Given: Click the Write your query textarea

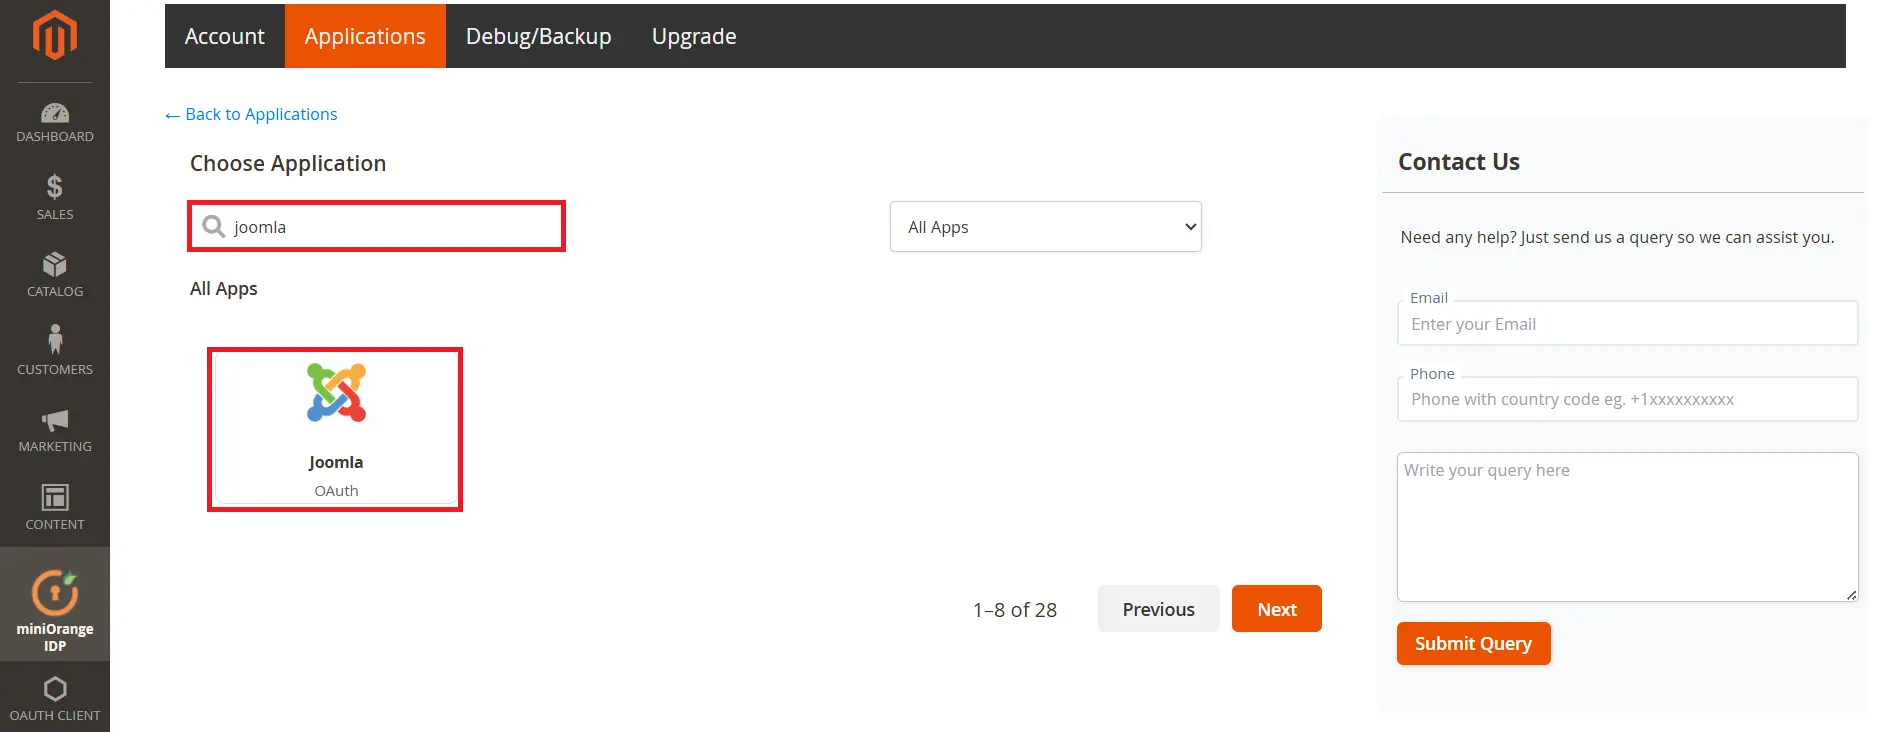Looking at the screenshot, I should (x=1627, y=527).
